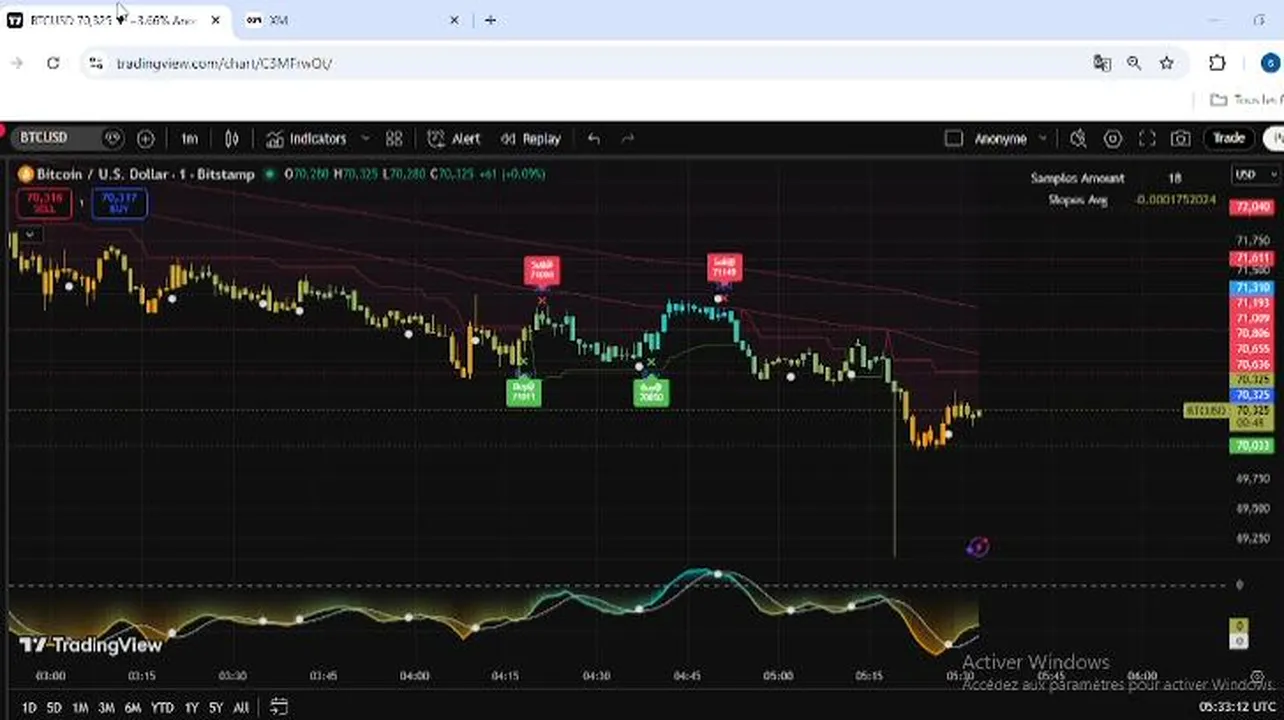Screen dimensions: 1284x720
Task: Click the translate page icon
Action: [x=1102, y=63]
